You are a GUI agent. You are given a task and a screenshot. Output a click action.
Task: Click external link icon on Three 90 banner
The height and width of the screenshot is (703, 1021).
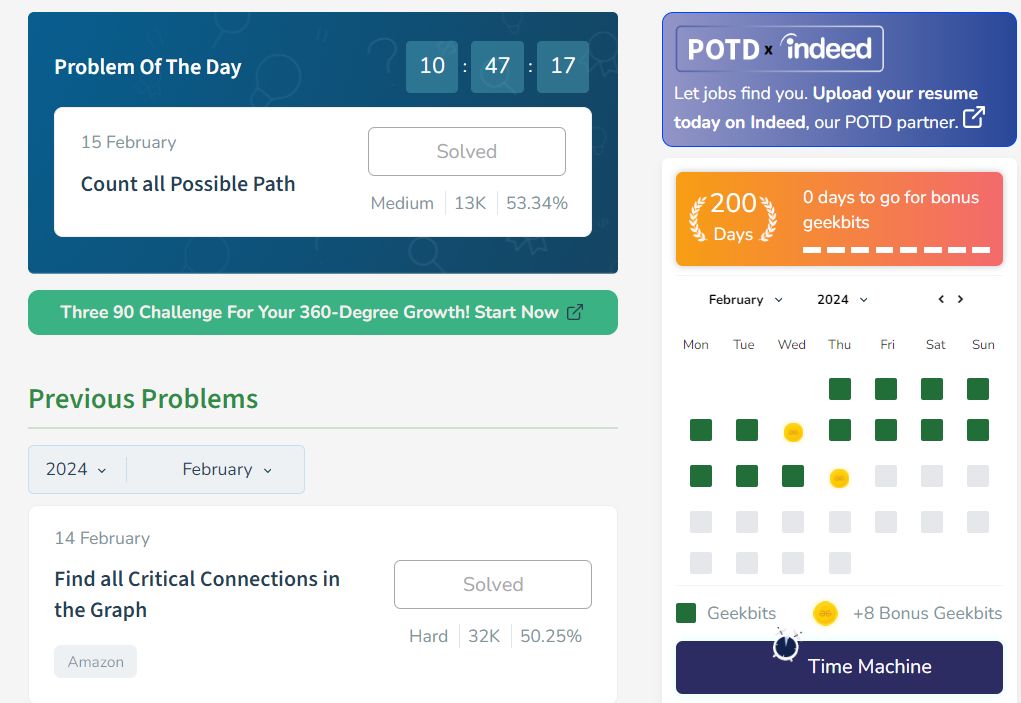pos(574,312)
